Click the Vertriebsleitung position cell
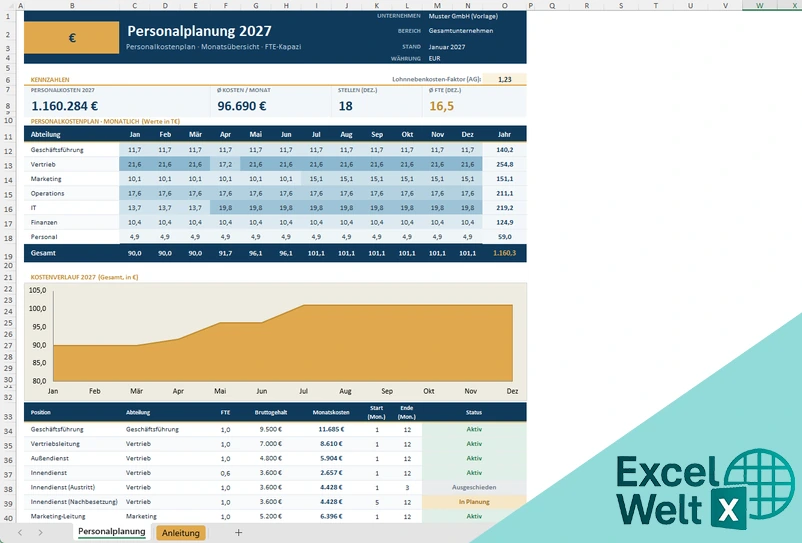Image resolution: width=802 pixels, height=543 pixels. (x=55, y=444)
